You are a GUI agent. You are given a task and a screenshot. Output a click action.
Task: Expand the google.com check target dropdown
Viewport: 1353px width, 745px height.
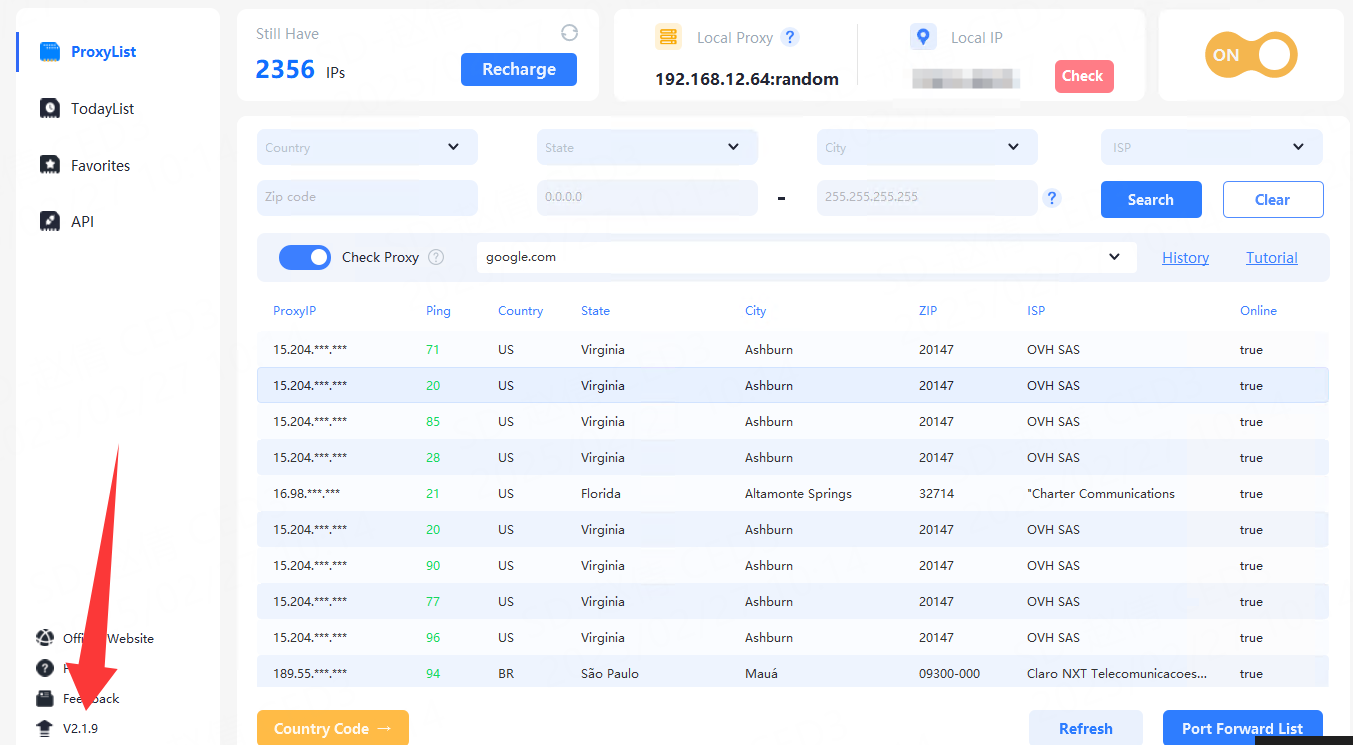click(1114, 257)
